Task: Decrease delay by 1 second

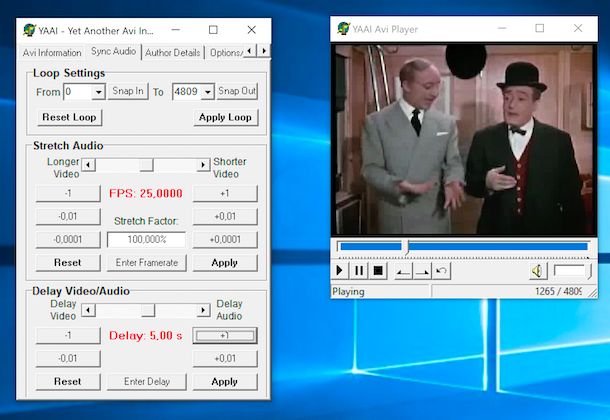Action: coord(68,335)
